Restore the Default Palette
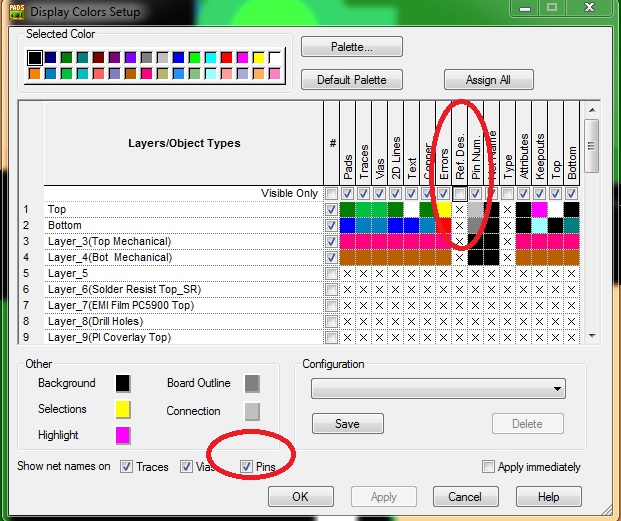Image resolution: width=621 pixels, height=521 pixels. 352,80
